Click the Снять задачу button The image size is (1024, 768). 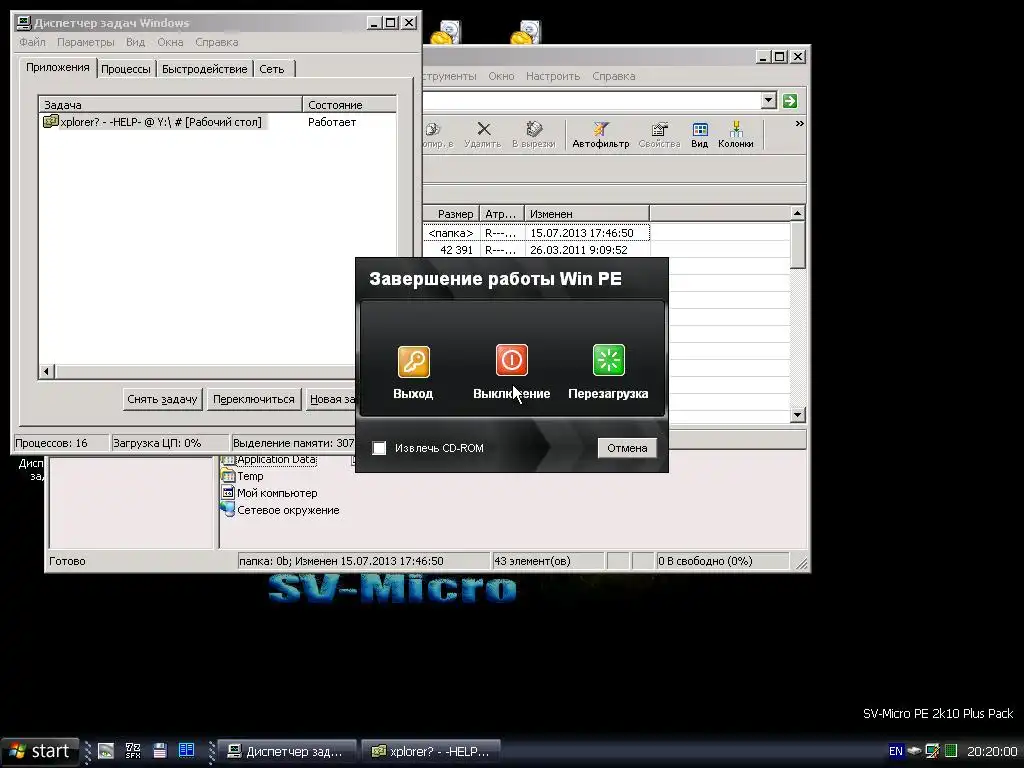(162, 399)
